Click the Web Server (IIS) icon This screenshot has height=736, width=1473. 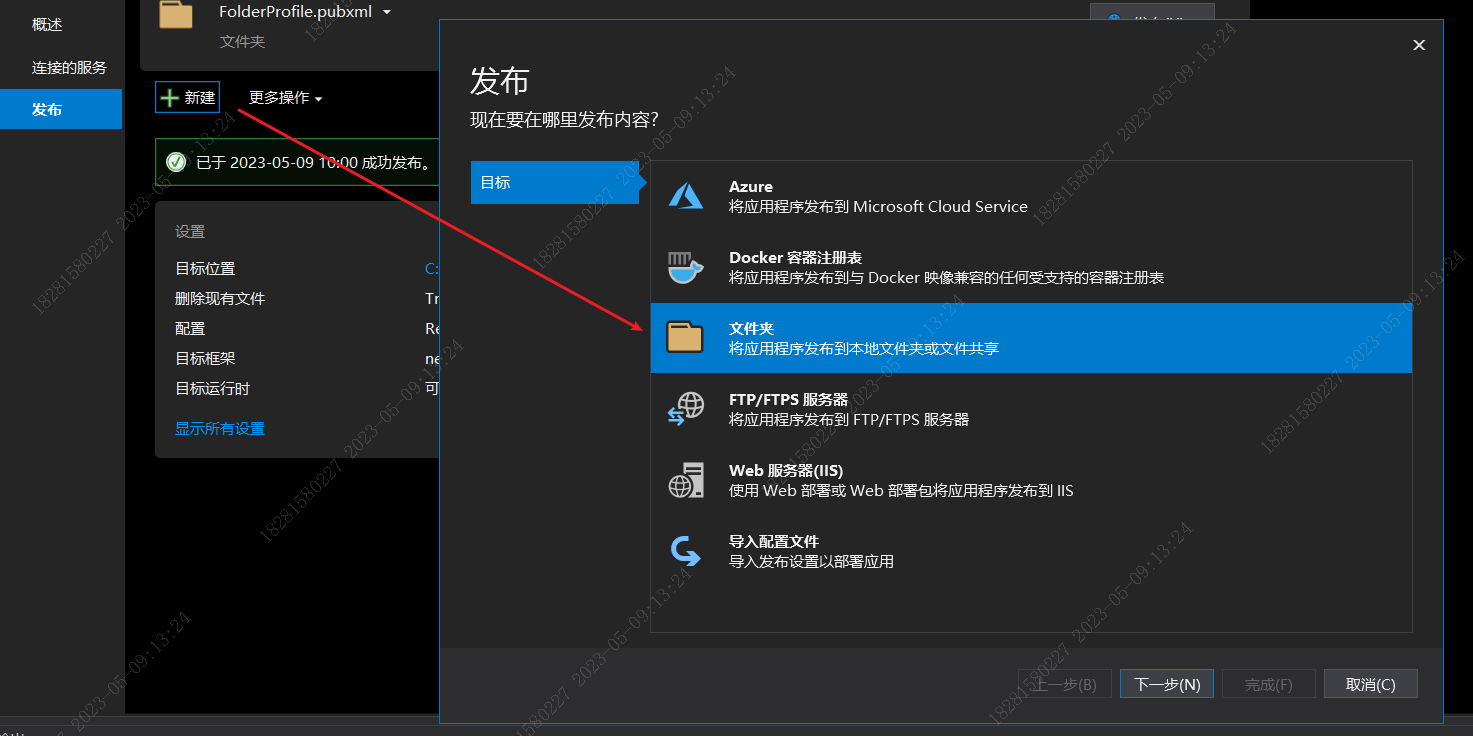[686, 480]
